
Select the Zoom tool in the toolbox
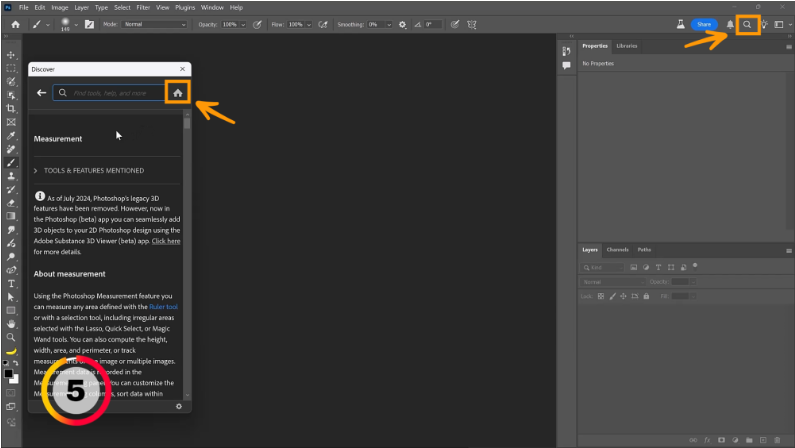[x=11, y=338]
